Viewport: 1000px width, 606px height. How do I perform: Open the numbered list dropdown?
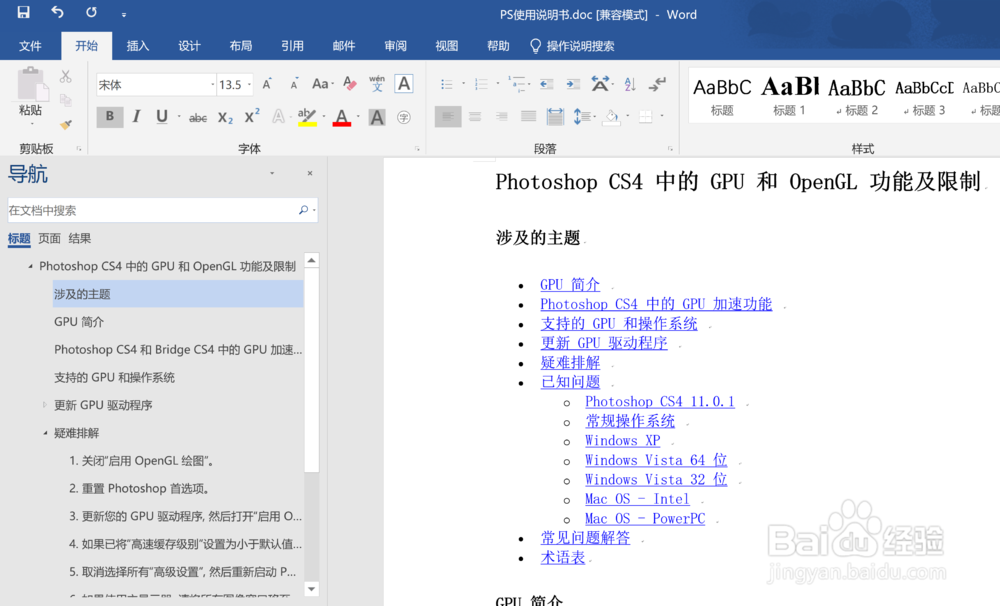click(x=498, y=84)
